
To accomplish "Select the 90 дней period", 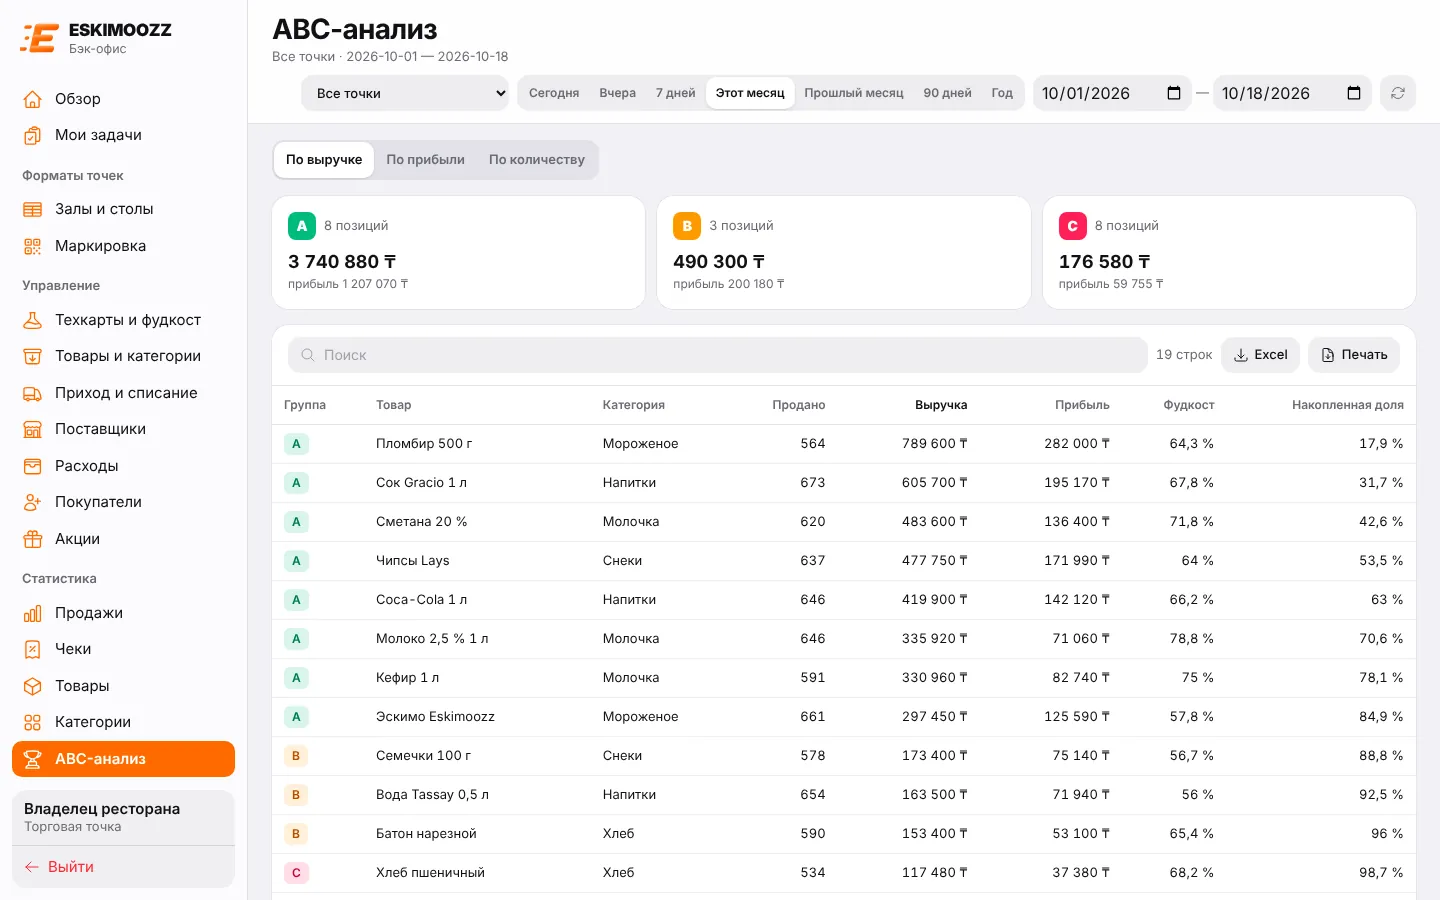I will (x=948, y=93).
